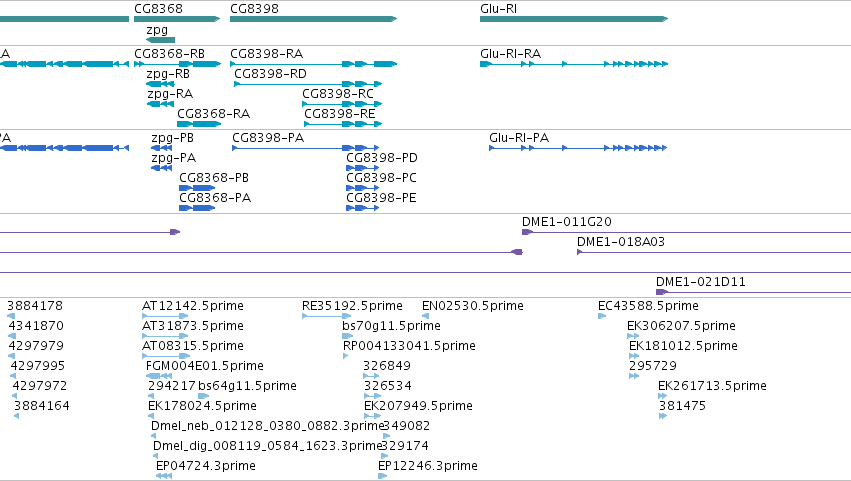Image resolution: width=851 pixels, height=481 pixels.
Task: Click the AT31873.5prime EST label
Action: (193, 326)
